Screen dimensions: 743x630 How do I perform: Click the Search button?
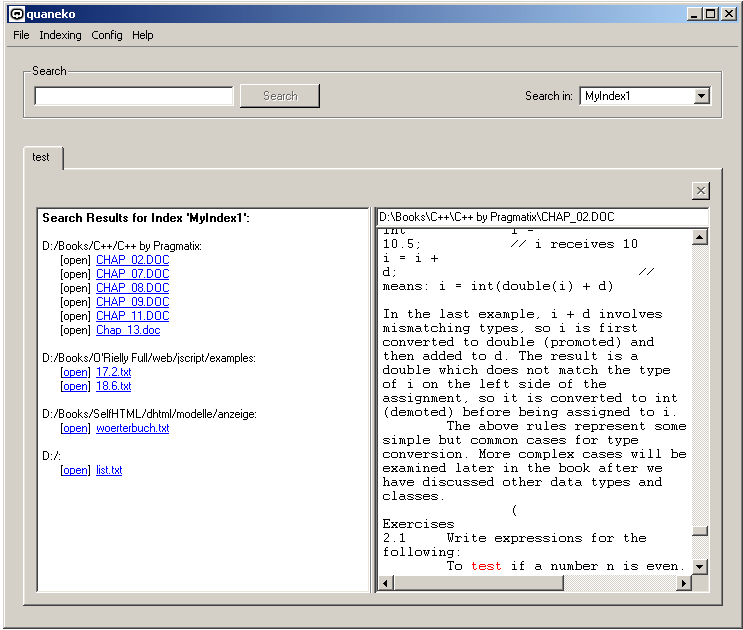(x=280, y=96)
